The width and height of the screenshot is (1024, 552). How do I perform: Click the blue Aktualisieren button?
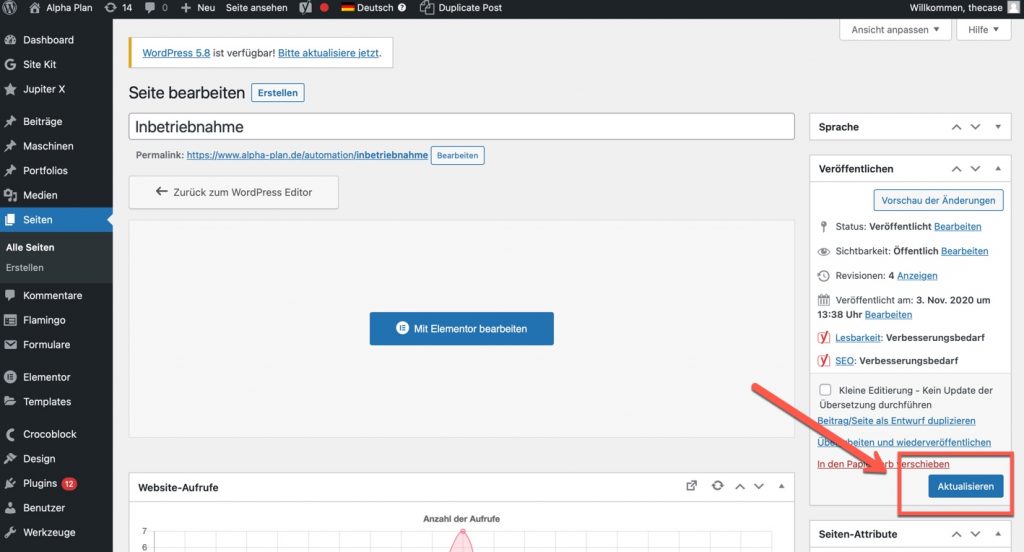(x=965, y=487)
